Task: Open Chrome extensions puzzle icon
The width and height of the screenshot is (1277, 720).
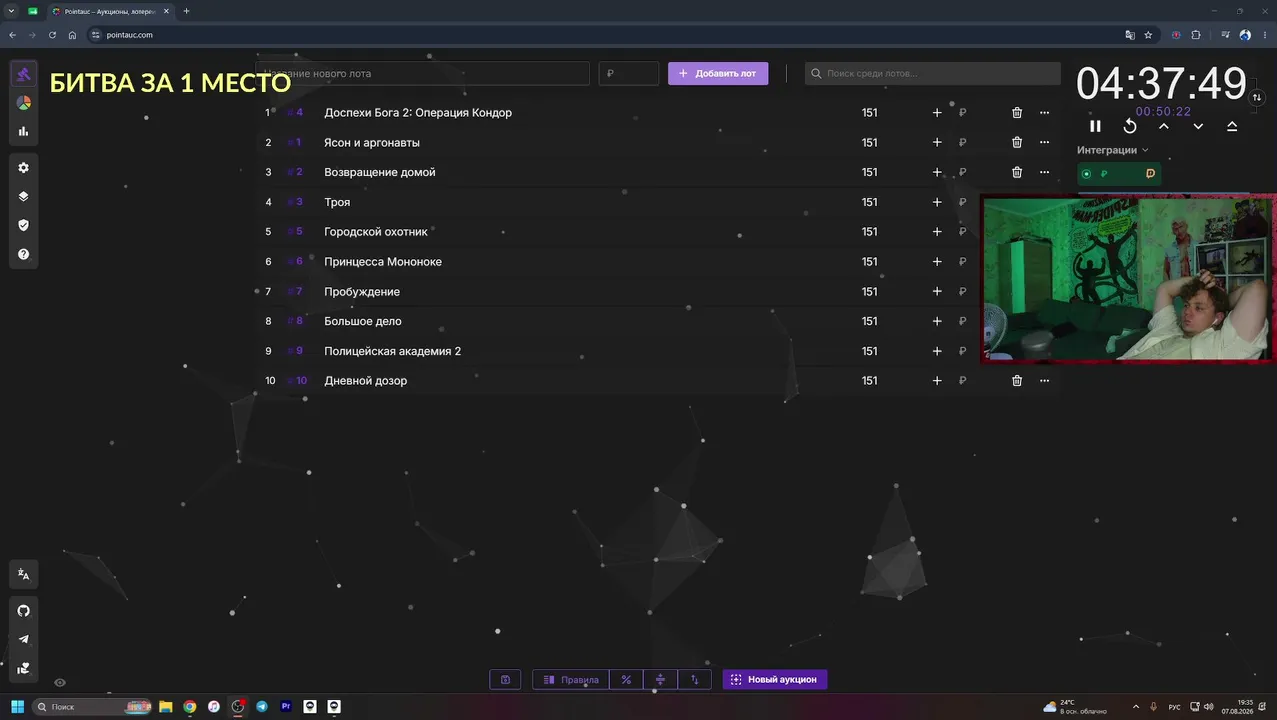Action: coord(1196,35)
